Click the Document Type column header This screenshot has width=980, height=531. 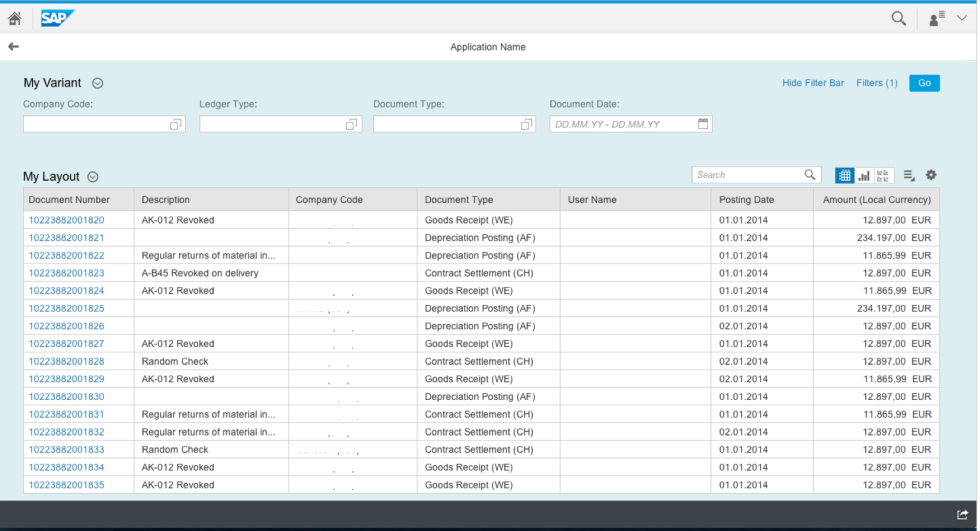point(458,200)
